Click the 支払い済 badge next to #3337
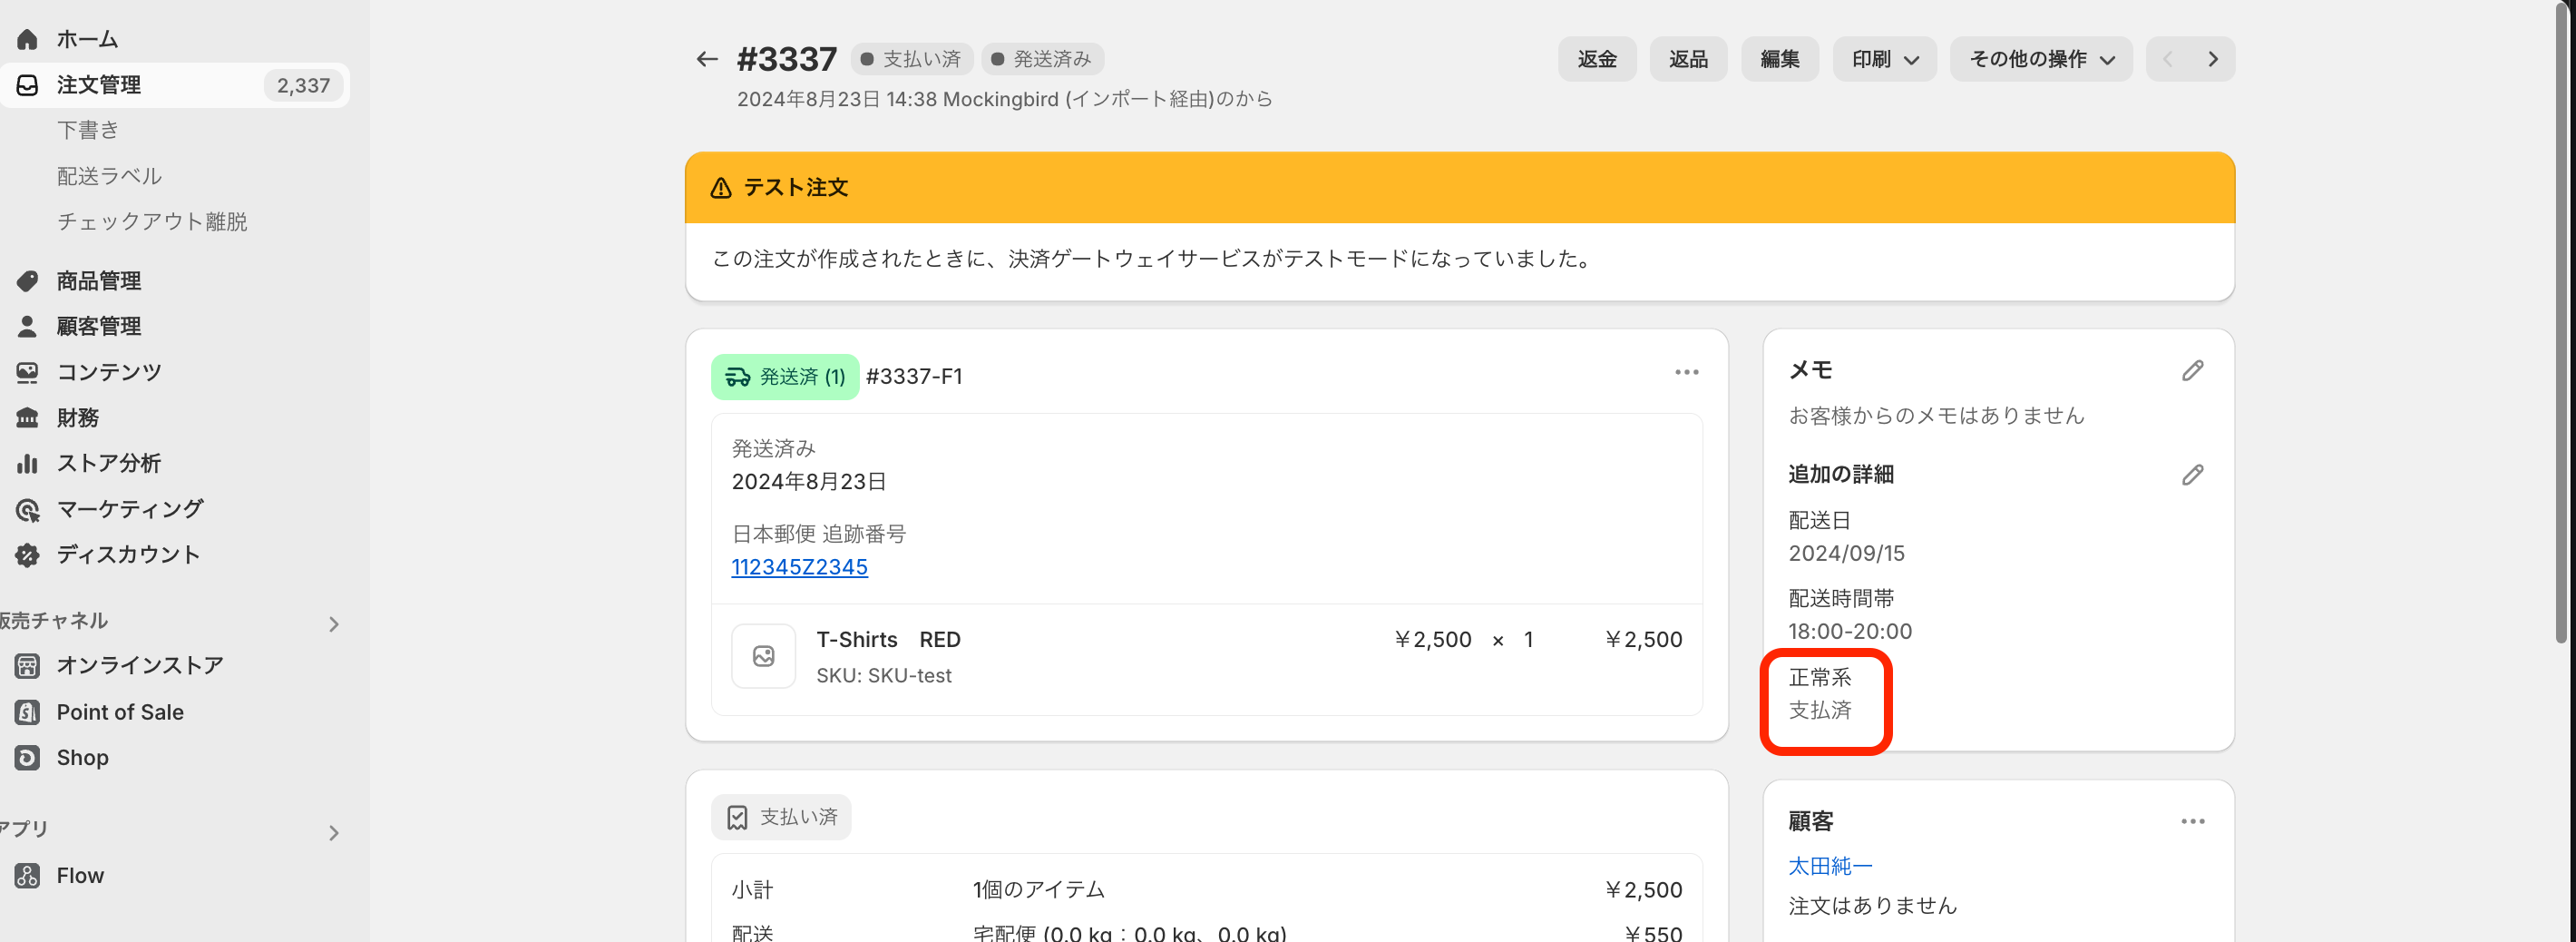This screenshot has width=2576, height=942. (x=912, y=59)
